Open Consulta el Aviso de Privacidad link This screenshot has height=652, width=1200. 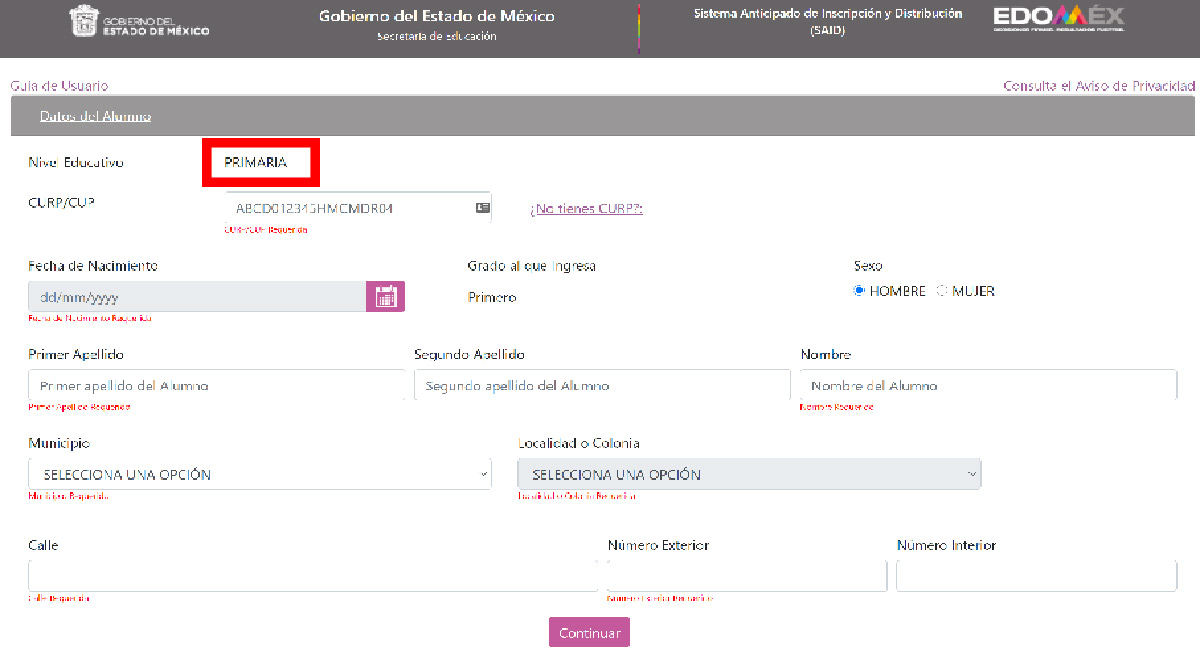(1098, 86)
